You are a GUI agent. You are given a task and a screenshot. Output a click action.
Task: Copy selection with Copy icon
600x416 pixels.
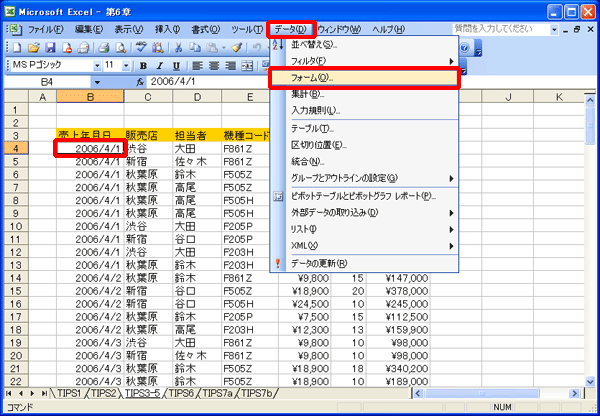pos(195,47)
